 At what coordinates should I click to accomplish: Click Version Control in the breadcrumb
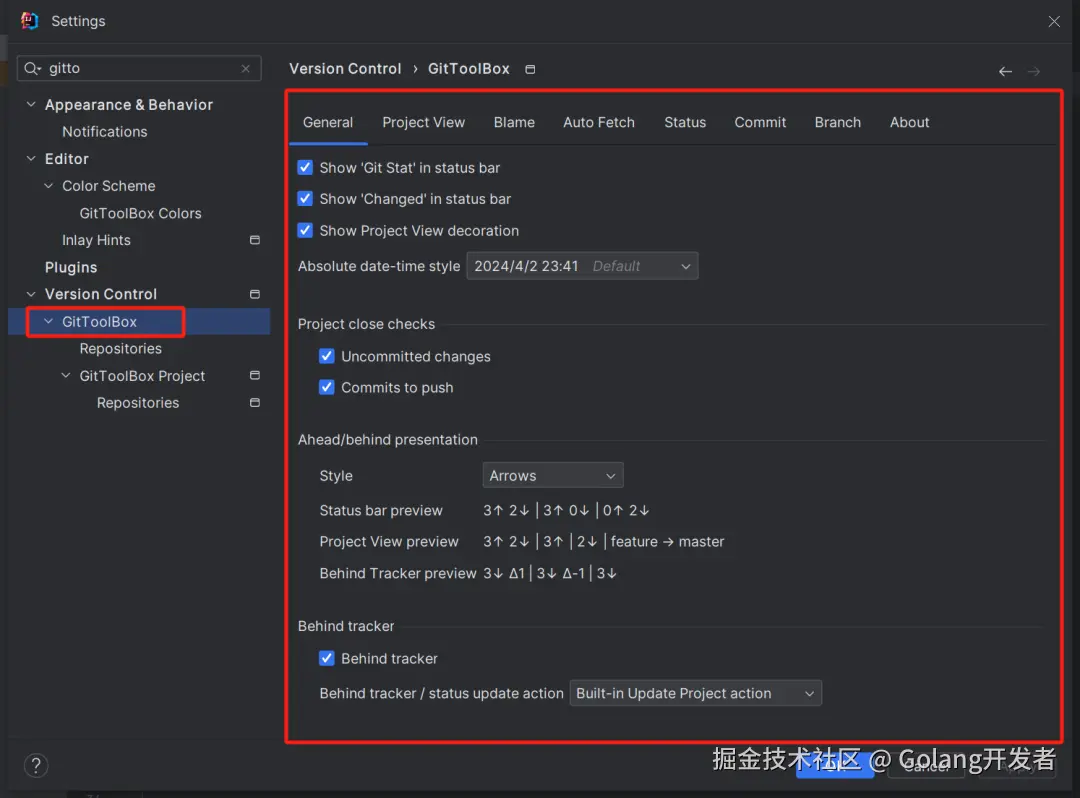coord(345,69)
